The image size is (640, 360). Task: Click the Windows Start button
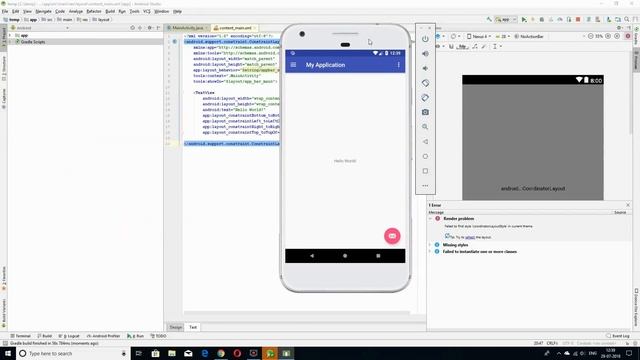point(8,353)
